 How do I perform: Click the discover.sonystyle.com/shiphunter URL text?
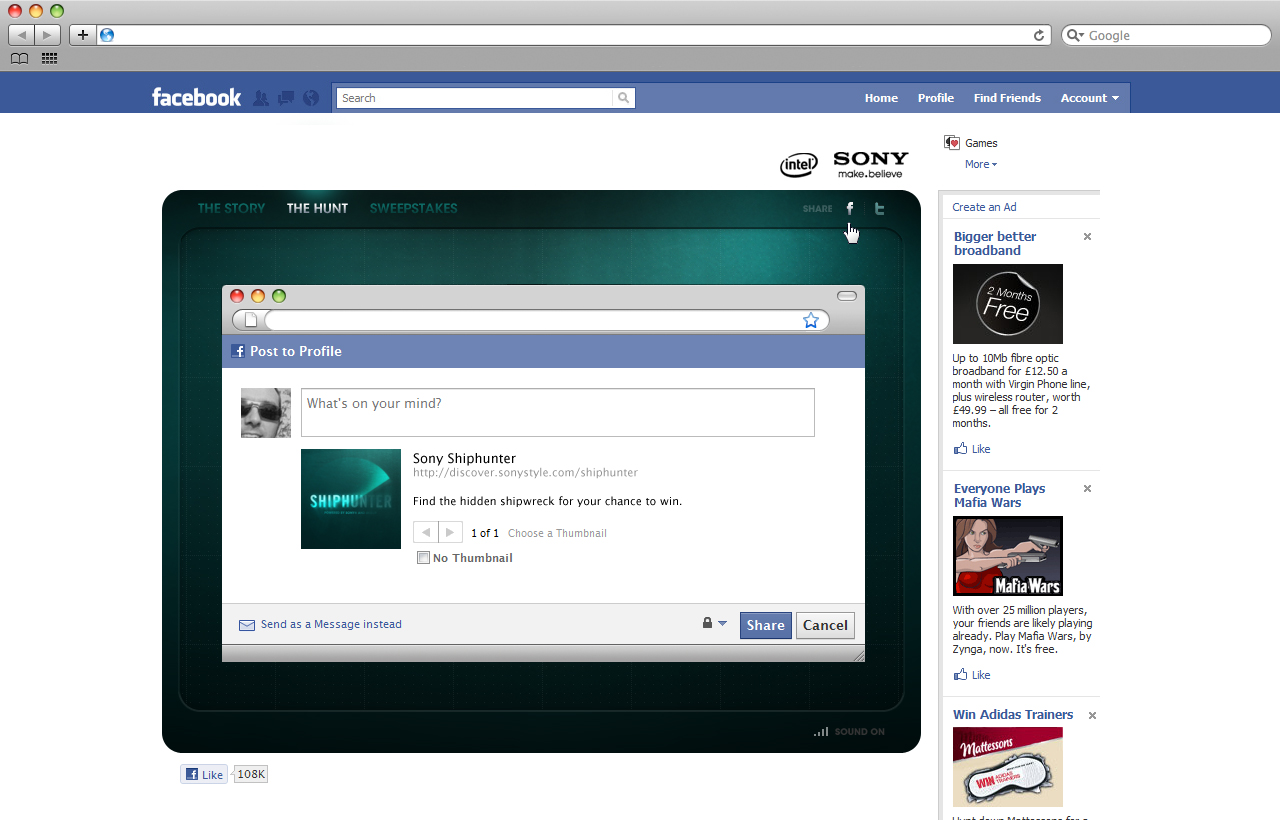[x=525, y=473]
